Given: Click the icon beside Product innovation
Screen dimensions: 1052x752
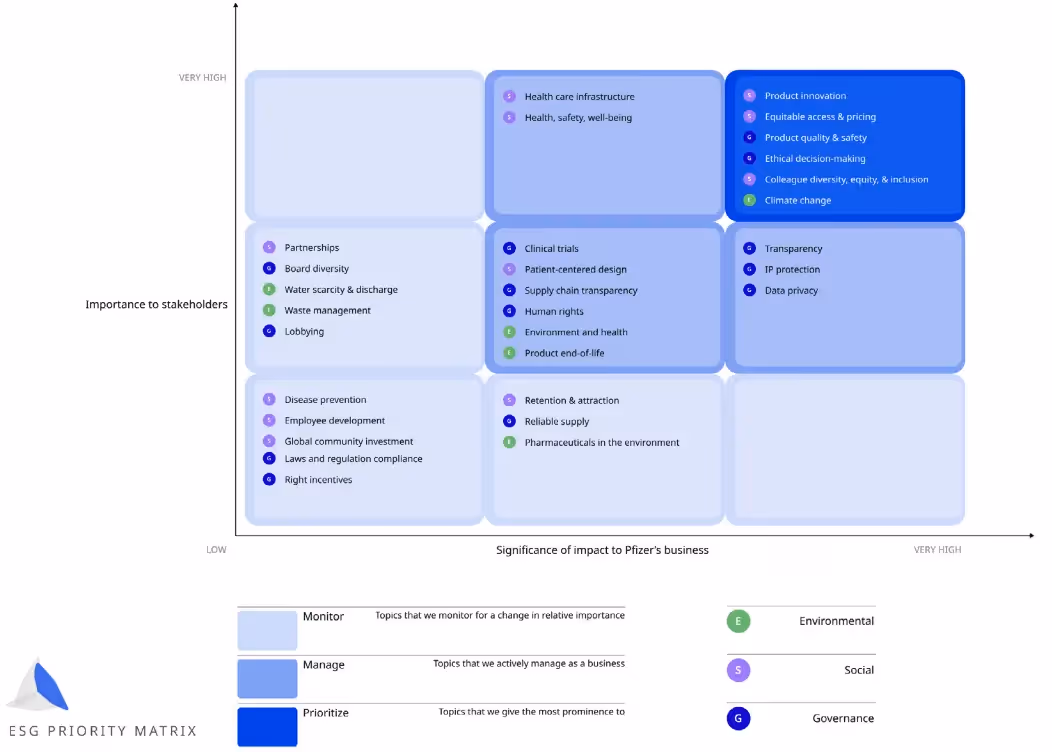Looking at the screenshot, I should [x=749, y=96].
